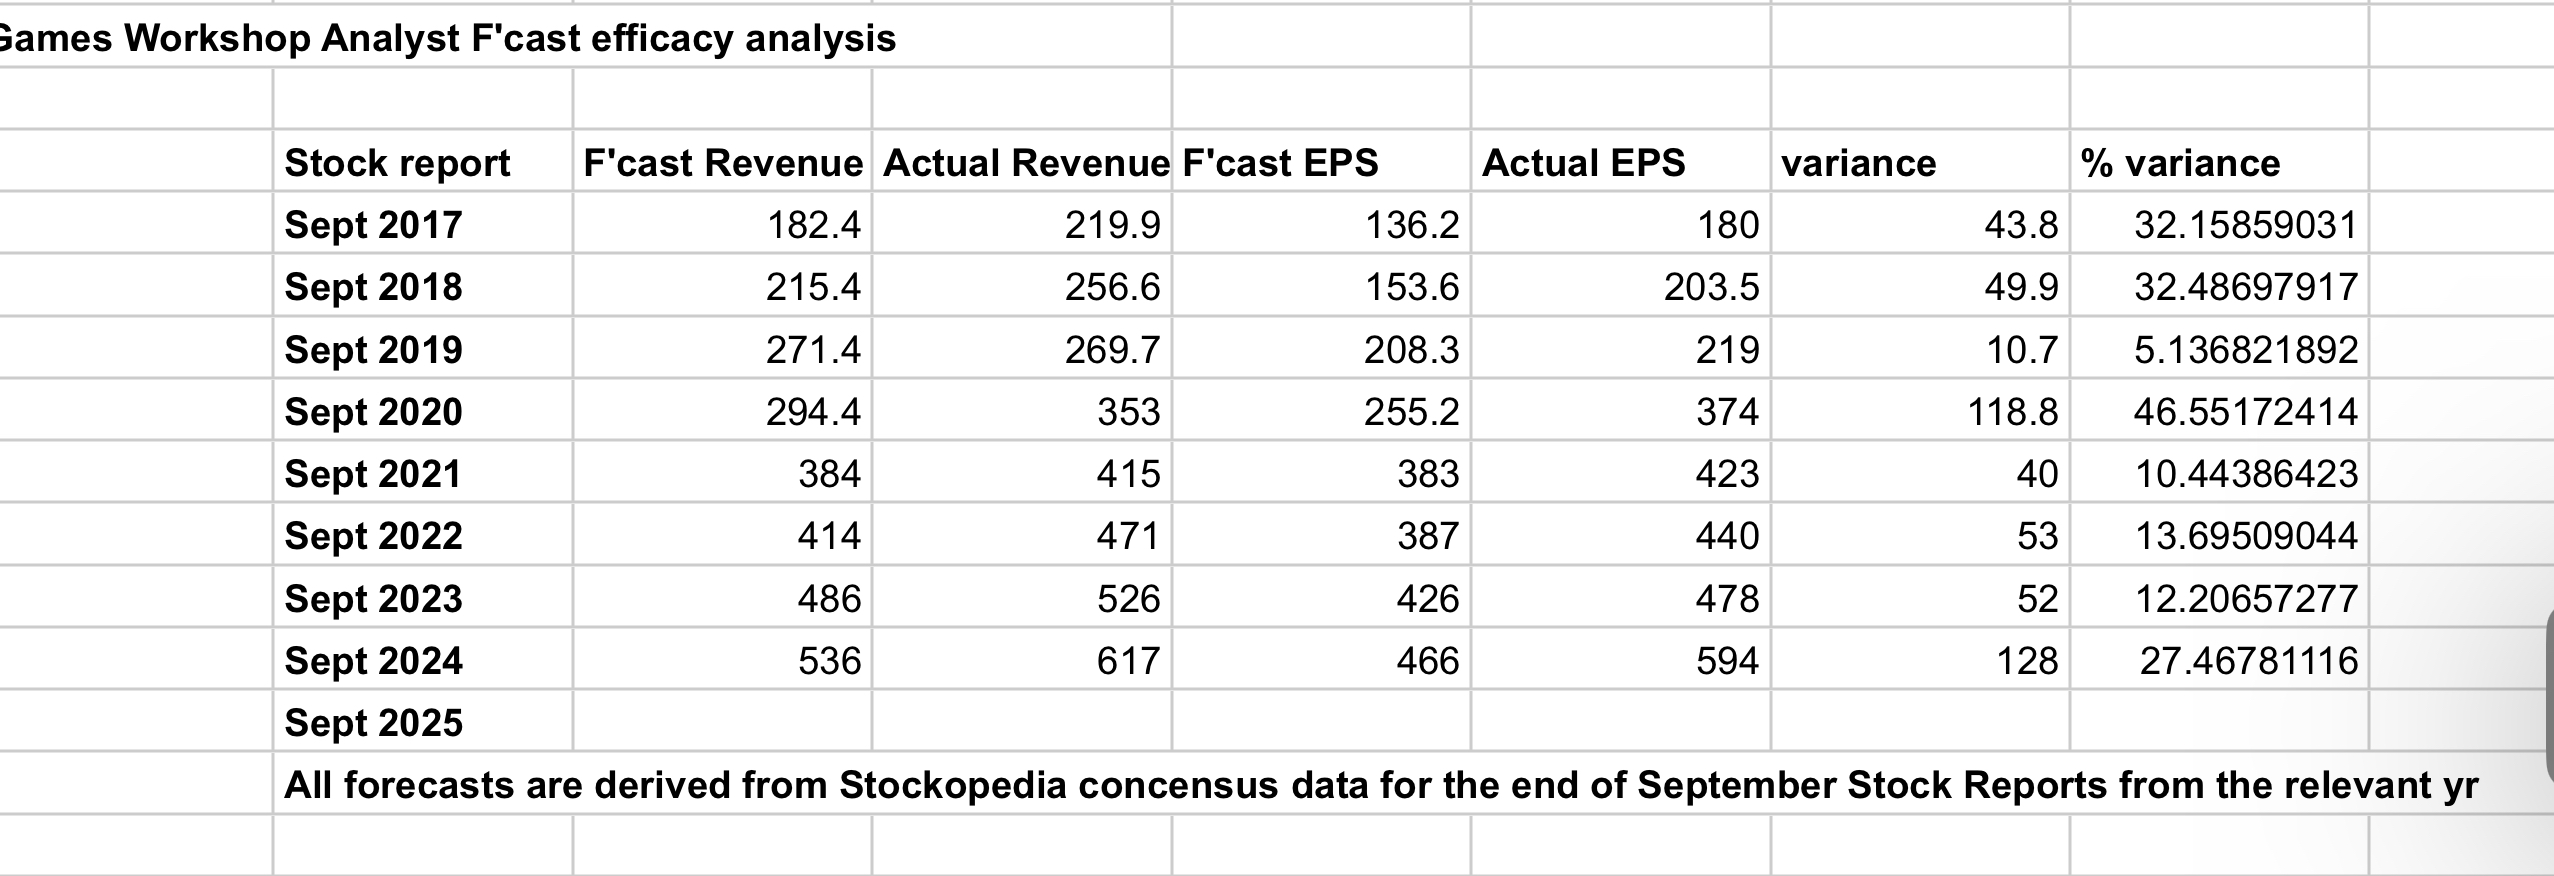The height and width of the screenshot is (876, 2554).
Task: Click the Stockopedia consensus footnote text
Action: tap(1380, 785)
